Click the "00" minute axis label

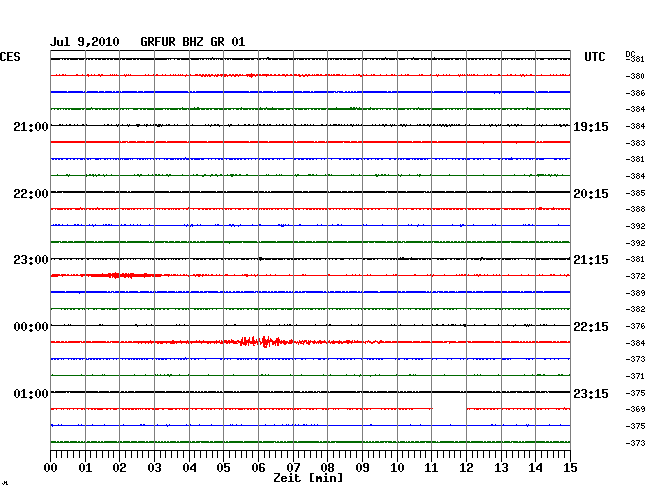click(51, 468)
